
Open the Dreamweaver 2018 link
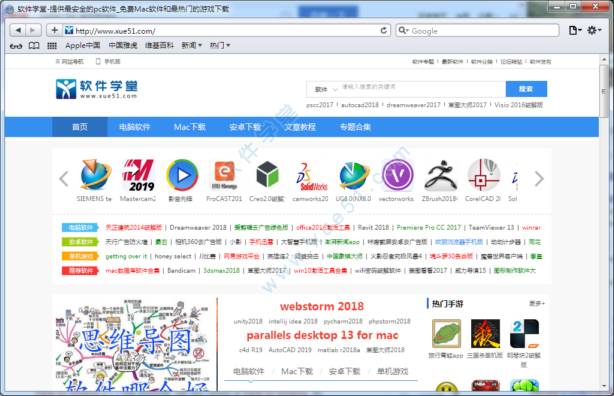198,228
